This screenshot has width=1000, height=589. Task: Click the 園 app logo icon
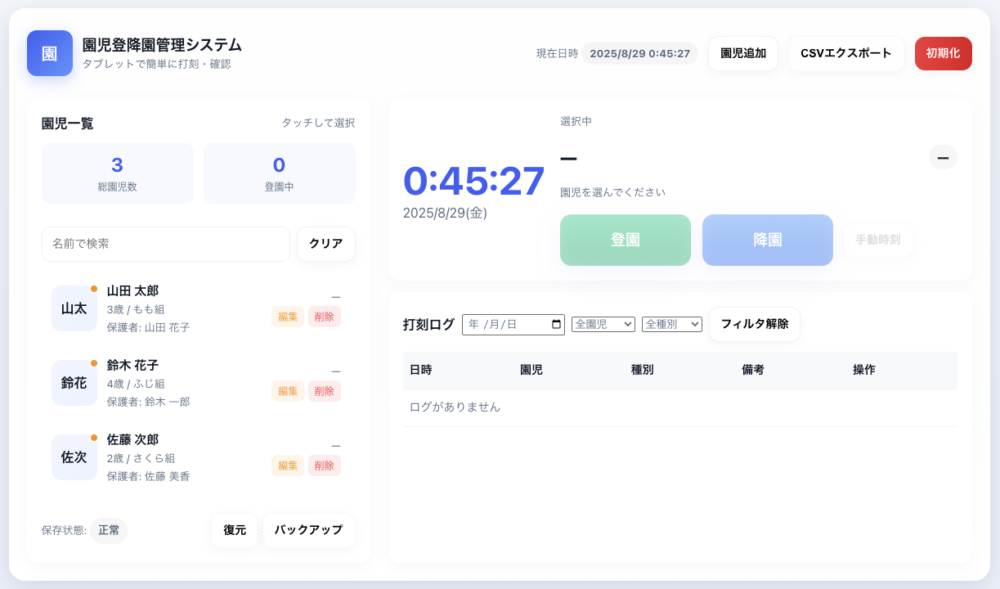tap(49, 53)
